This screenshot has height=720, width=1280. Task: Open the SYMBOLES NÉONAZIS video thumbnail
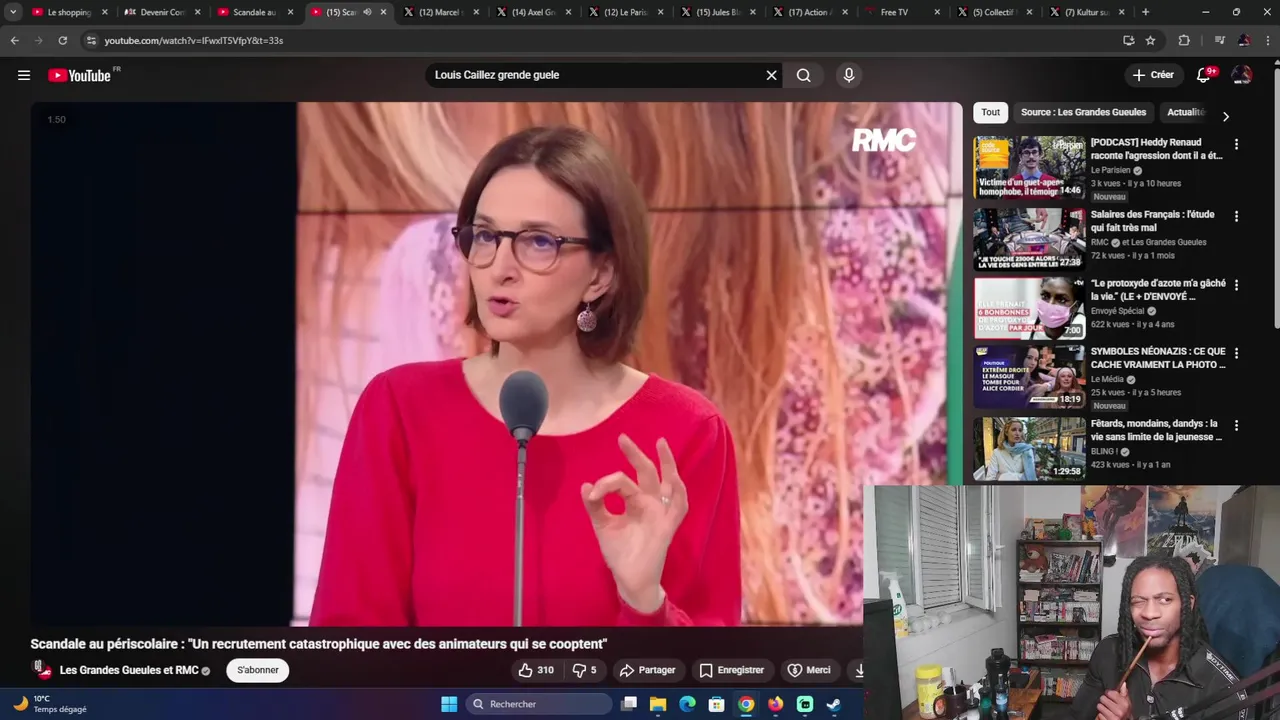(x=1029, y=376)
